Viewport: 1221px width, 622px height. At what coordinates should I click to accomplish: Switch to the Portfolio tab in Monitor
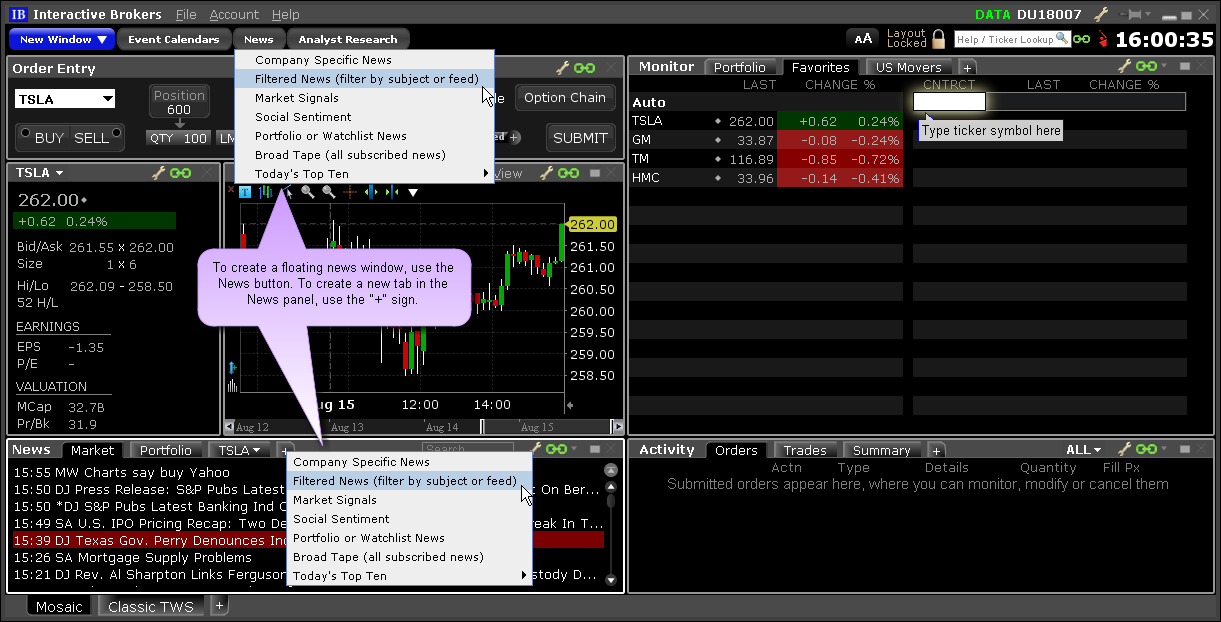coord(740,68)
